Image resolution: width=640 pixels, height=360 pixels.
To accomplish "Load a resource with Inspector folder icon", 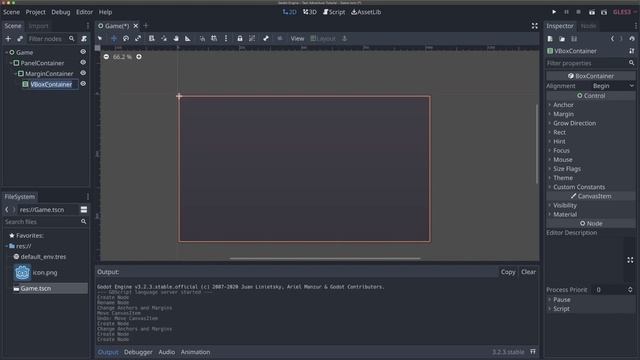I will 562,39.
